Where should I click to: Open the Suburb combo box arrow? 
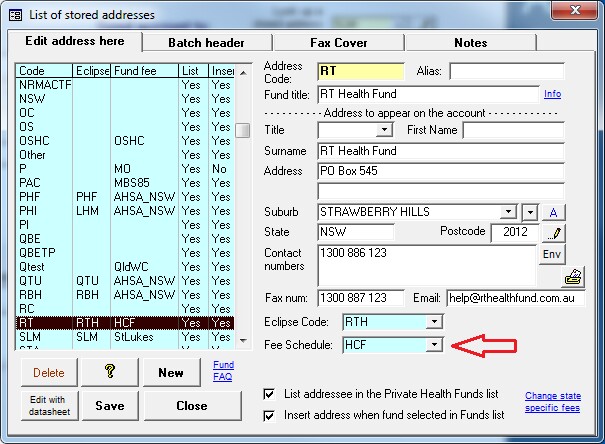pyautogui.click(x=509, y=211)
